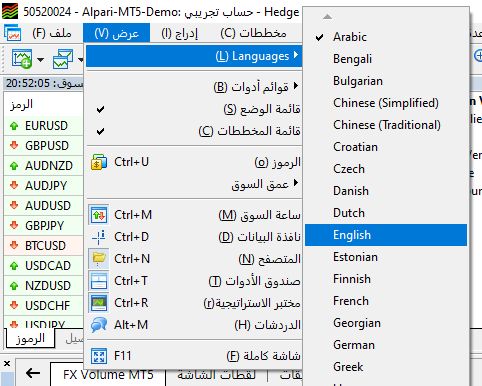Select Dutch language
This screenshot has height=386, width=482.
[x=386, y=213]
